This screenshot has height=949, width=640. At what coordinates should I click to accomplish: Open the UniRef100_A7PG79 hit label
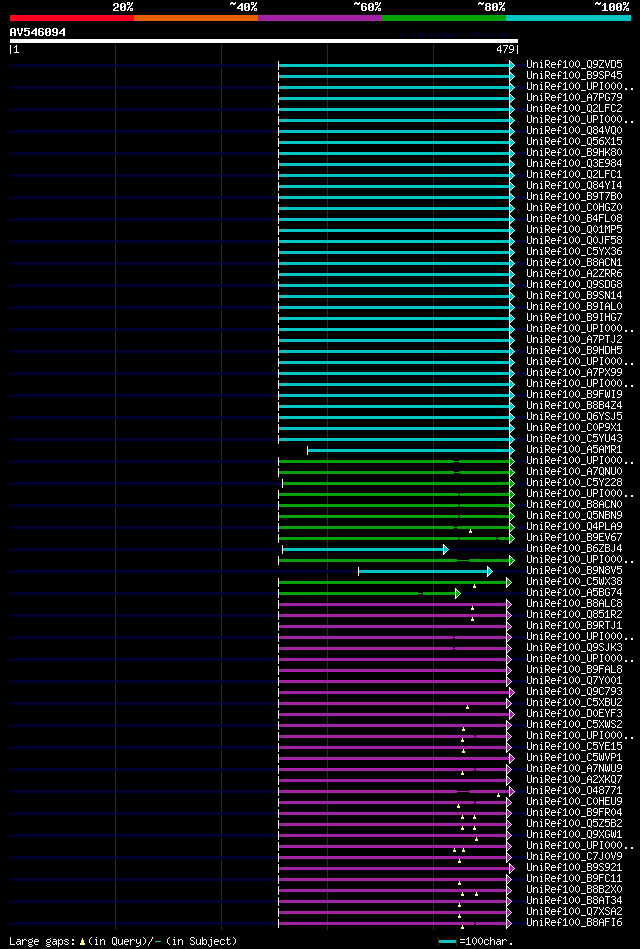[x=575, y=97]
